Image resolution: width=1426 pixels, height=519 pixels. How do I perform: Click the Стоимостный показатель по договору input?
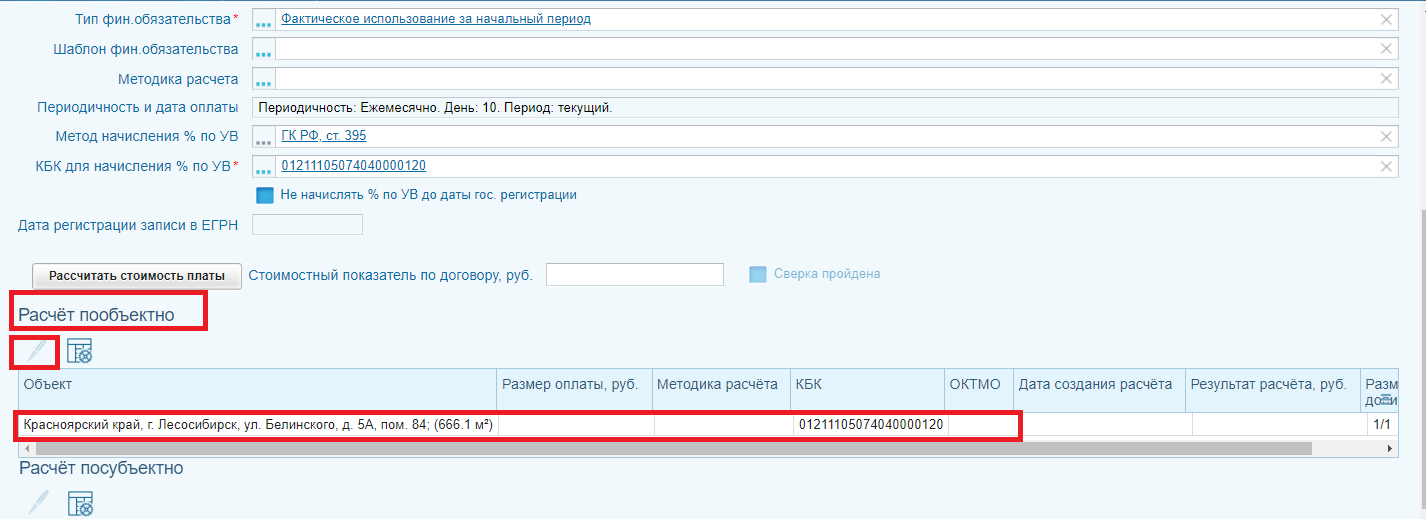(x=634, y=274)
